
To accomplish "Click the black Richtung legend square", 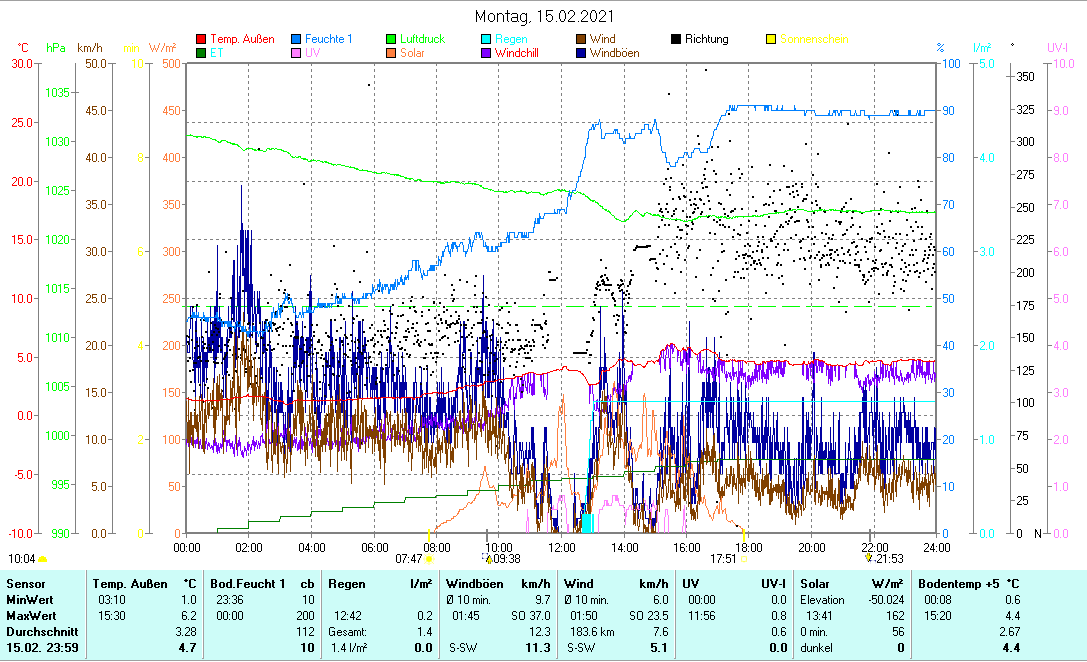I will click(x=676, y=40).
